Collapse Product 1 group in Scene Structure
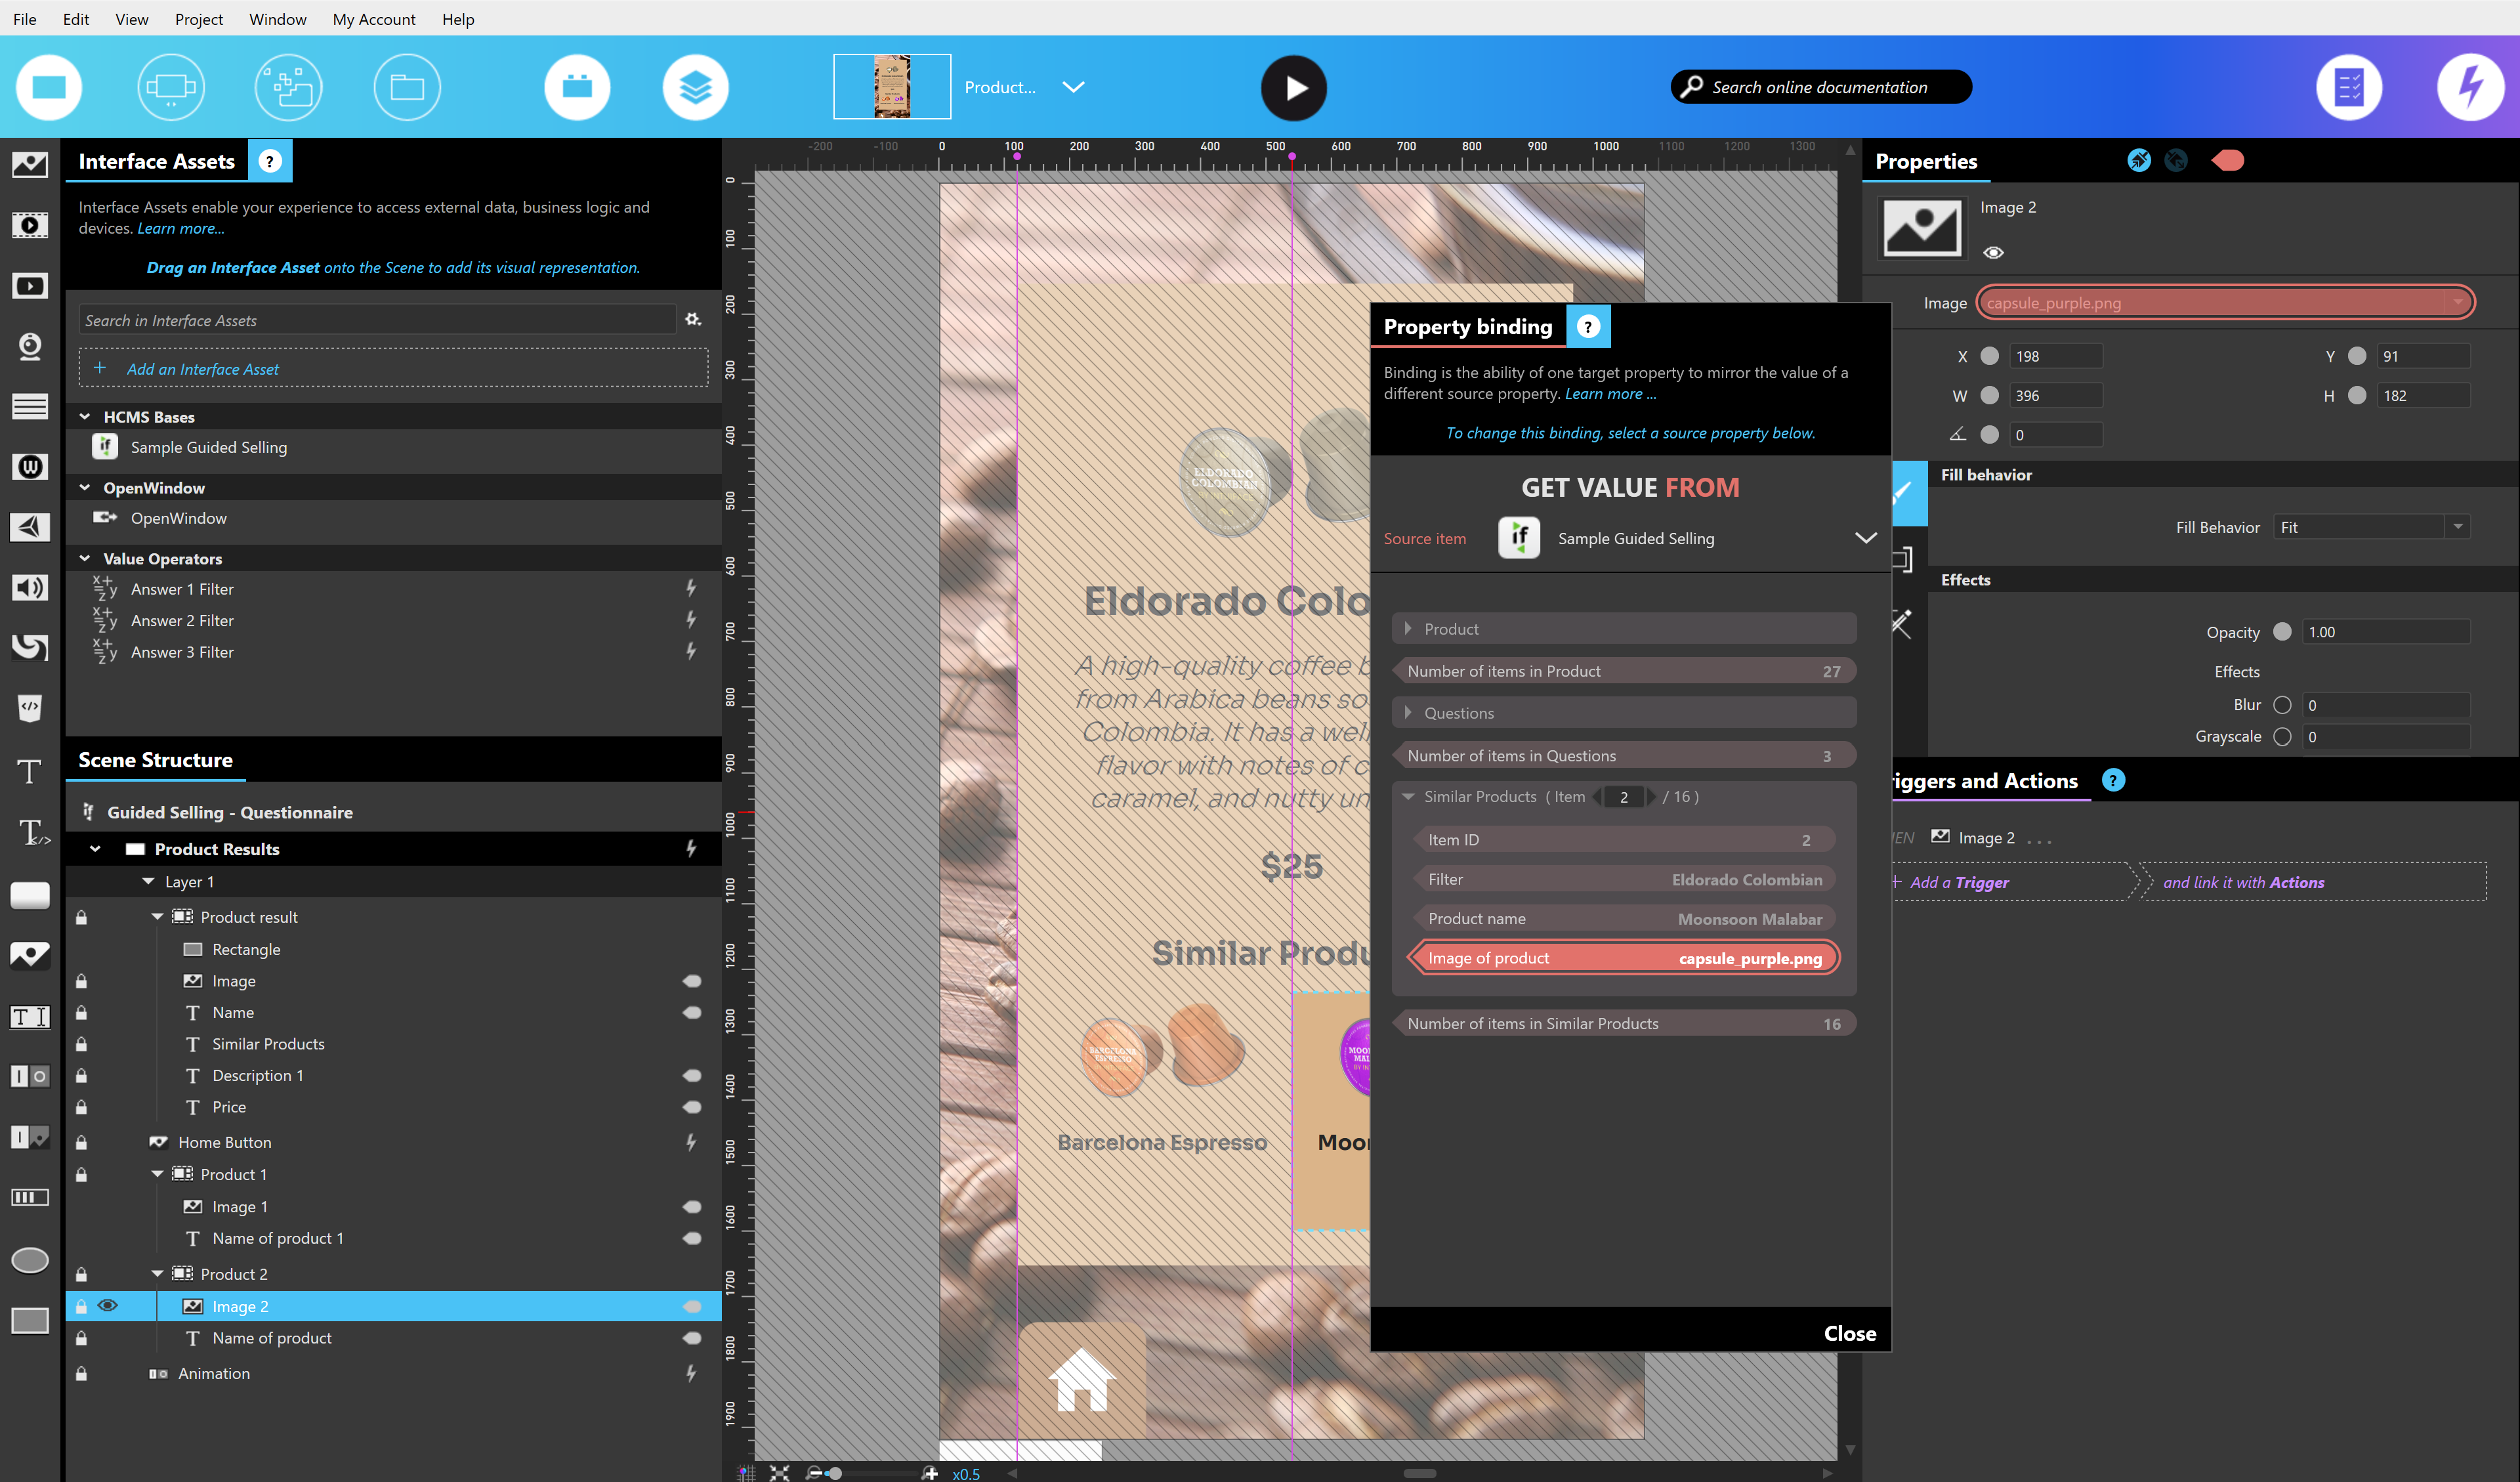 coord(157,1173)
